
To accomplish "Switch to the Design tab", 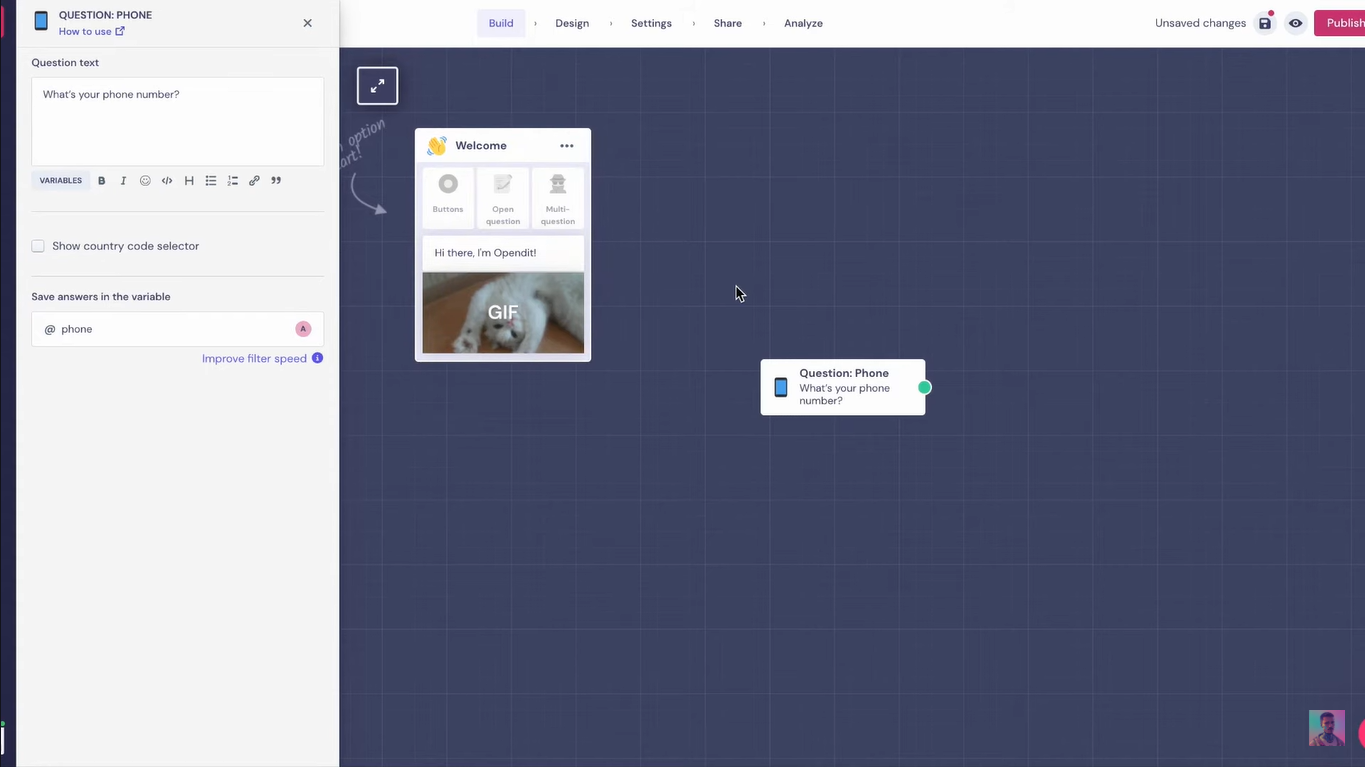I will pos(572,23).
